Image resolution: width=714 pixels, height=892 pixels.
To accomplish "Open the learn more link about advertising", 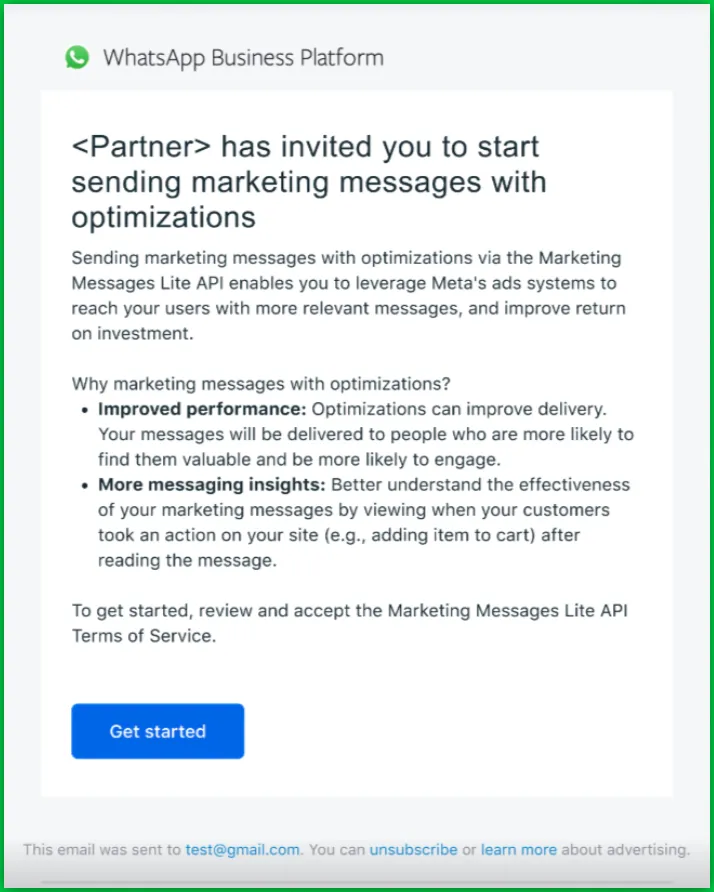I will coord(519,850).
